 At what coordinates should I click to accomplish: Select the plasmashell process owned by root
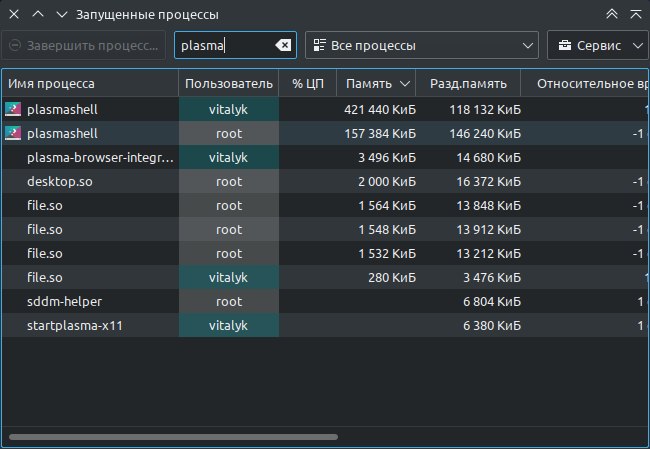click(325, 133)
